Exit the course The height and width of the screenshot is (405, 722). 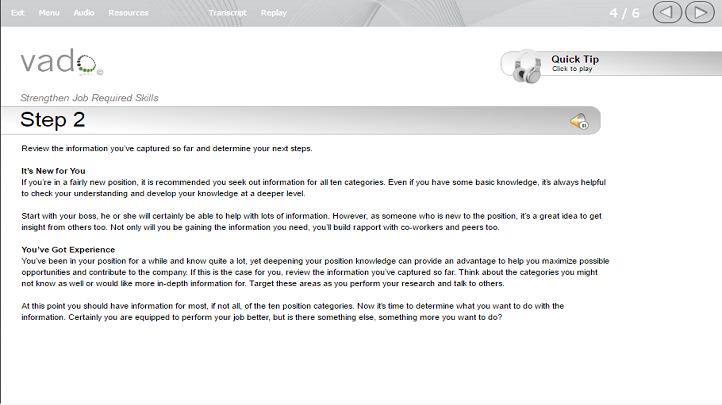17,13
